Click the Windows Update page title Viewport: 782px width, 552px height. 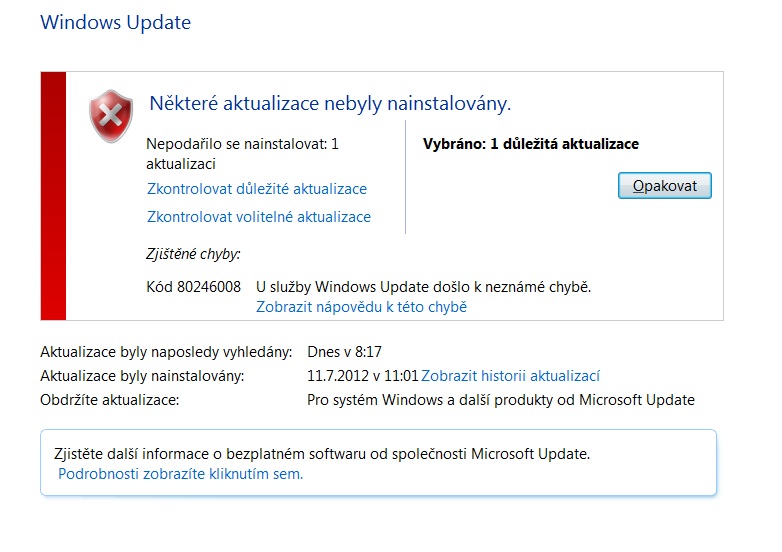click(115, 22)
